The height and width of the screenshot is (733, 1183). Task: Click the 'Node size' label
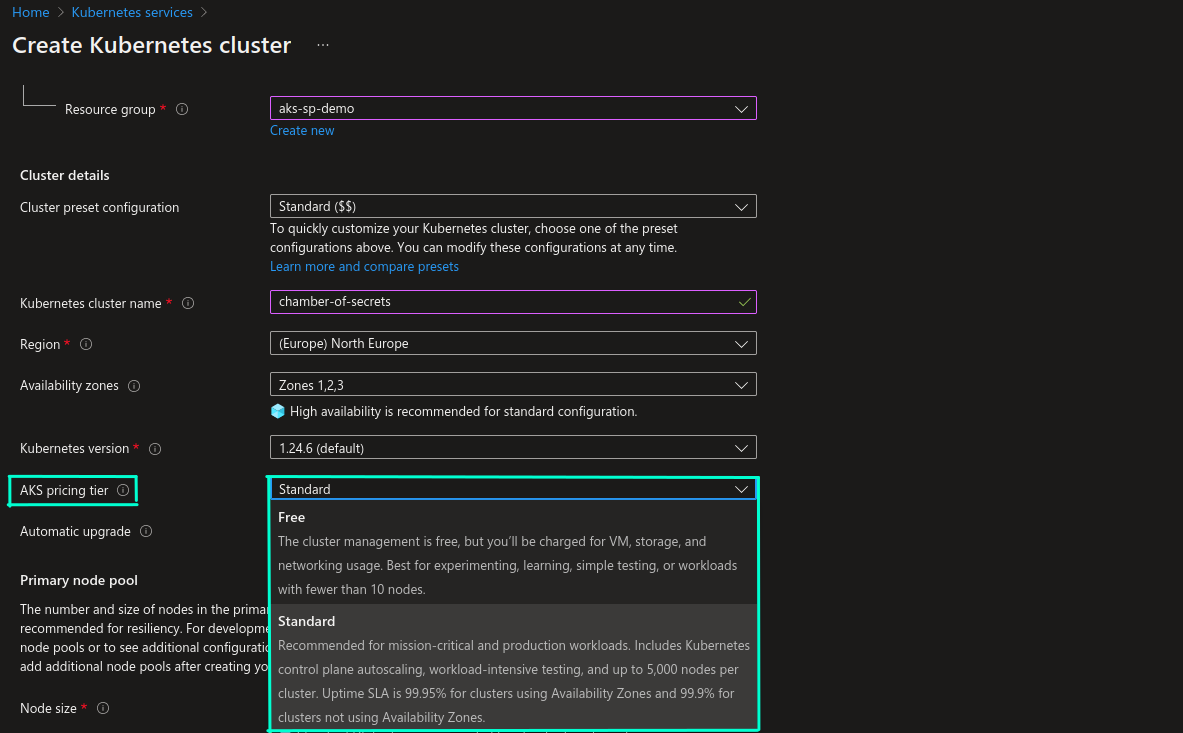click(x=48, y=708)
